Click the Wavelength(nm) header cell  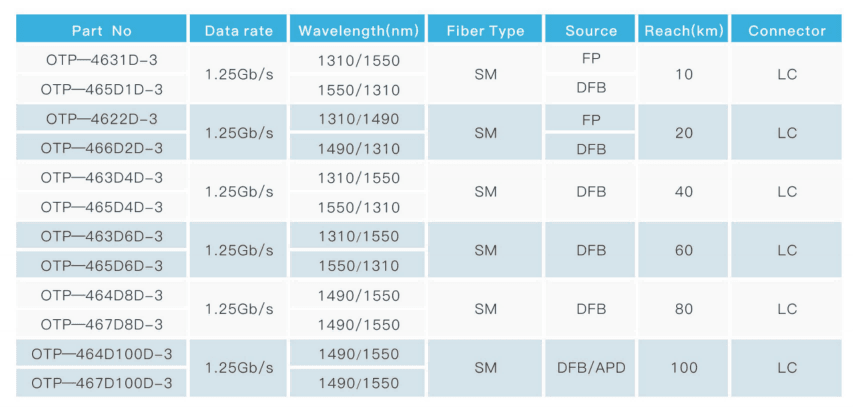click(x=357, y=31)
